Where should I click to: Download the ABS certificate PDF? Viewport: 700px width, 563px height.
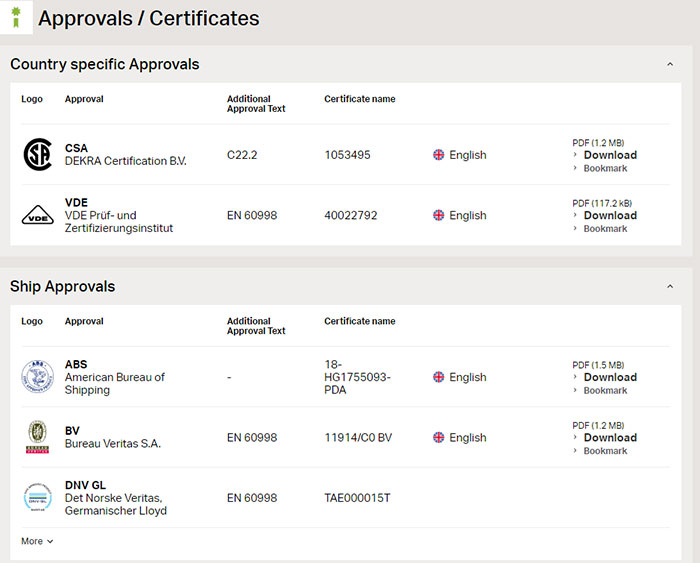click(x=610, y=377)
